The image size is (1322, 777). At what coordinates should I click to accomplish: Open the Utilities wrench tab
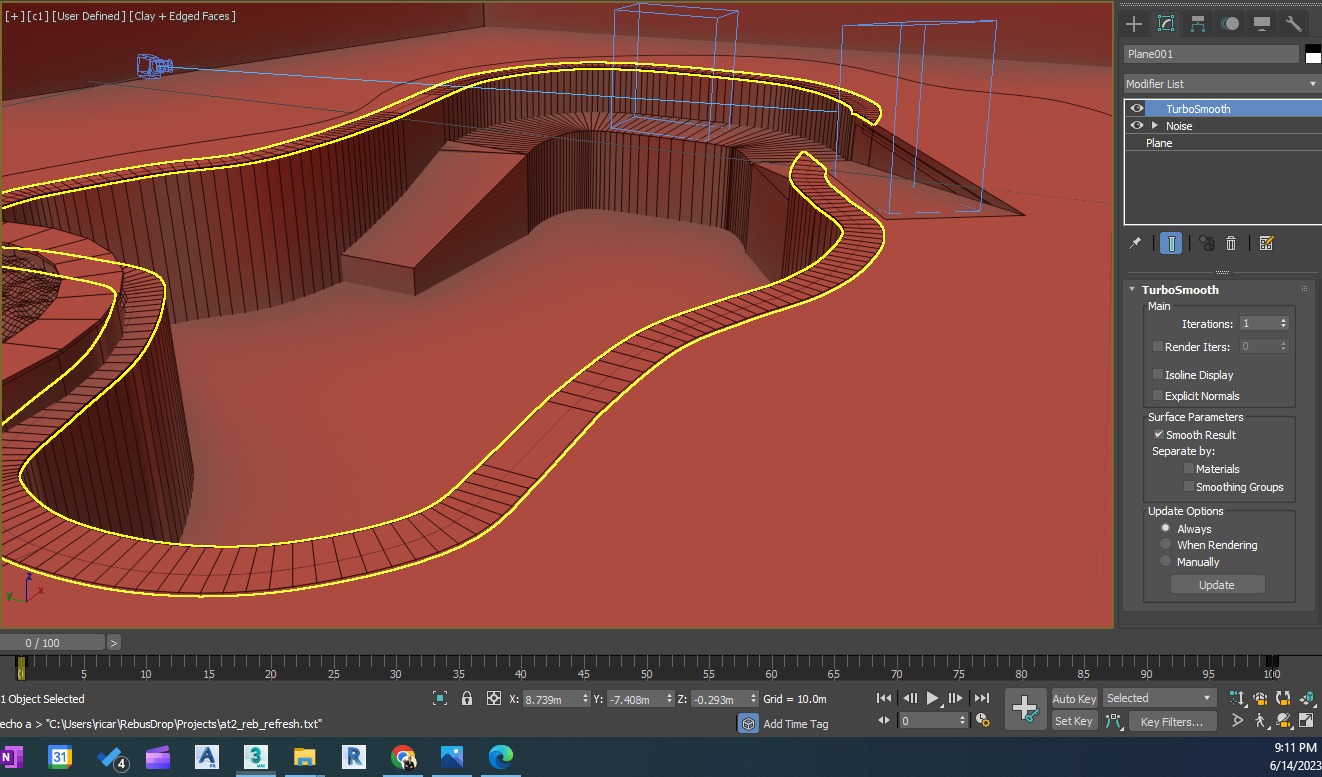pyautogui.click(x=1293, y=24)
